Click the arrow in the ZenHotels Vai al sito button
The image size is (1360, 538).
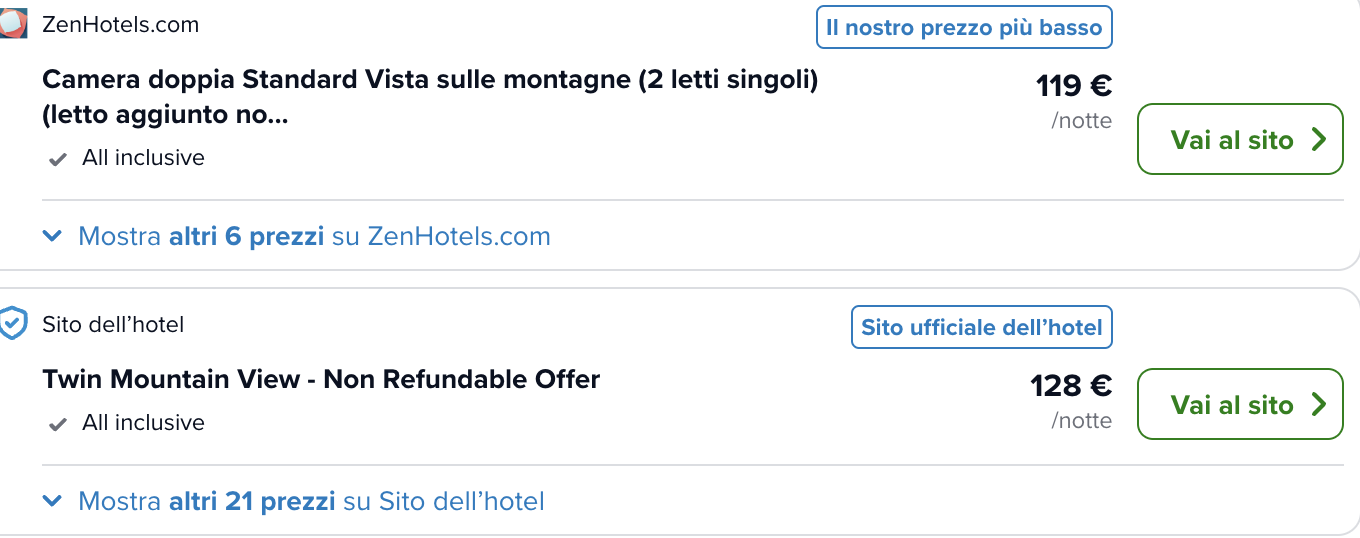[x=1318, y=140]
